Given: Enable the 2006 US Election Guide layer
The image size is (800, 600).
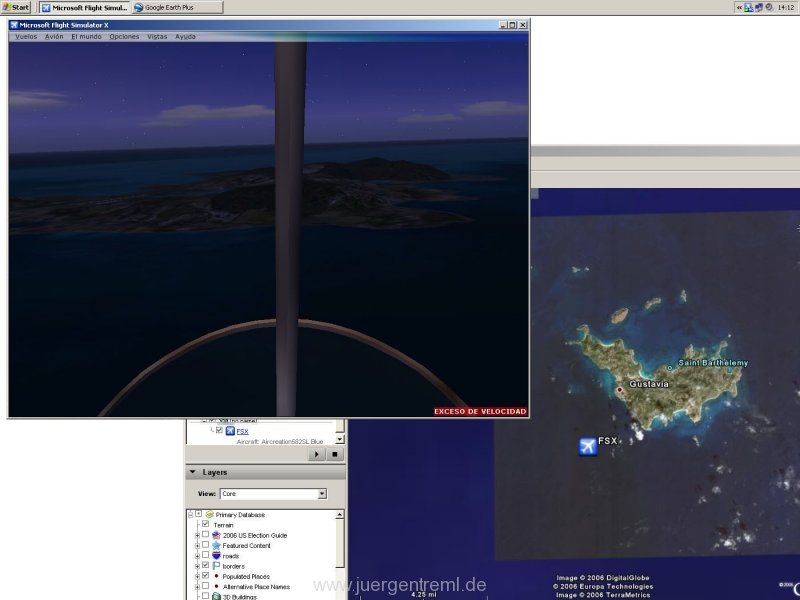Looking at the screenshot, I should 205,534.
